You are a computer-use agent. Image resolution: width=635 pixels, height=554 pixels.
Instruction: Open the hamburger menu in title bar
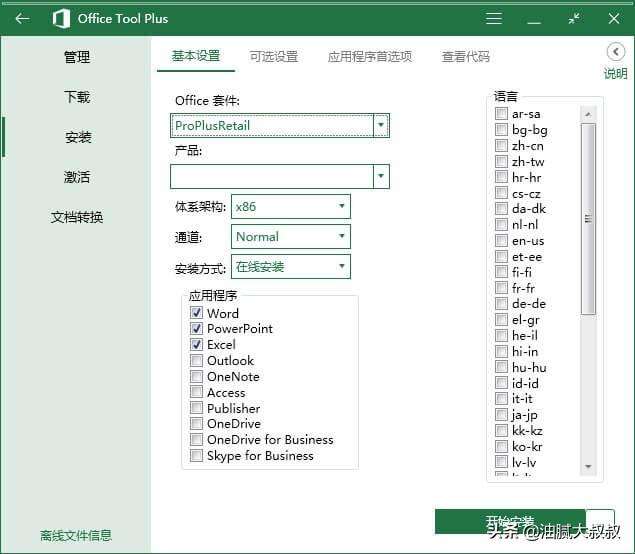(494, 18)
